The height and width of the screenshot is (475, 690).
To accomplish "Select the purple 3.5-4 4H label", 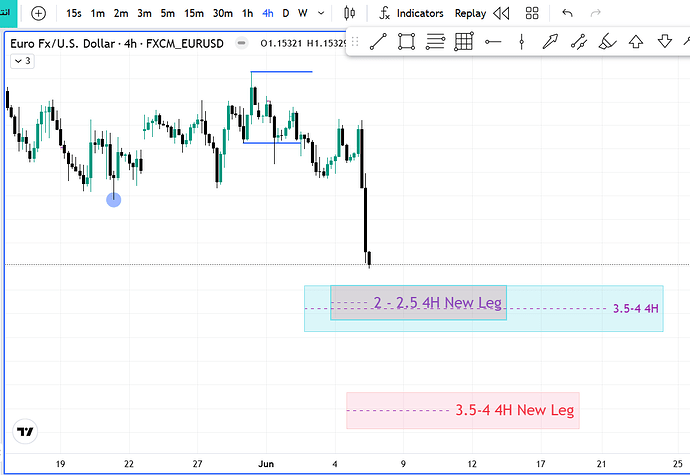I will point(636,309).
